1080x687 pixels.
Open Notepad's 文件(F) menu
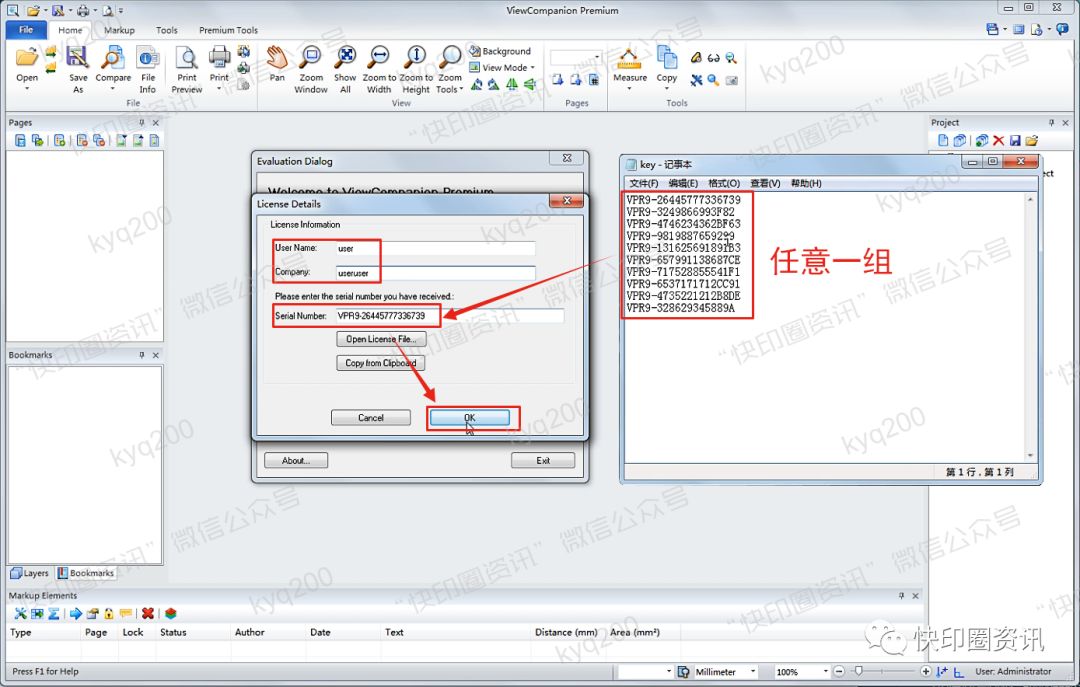click(643, 183)
